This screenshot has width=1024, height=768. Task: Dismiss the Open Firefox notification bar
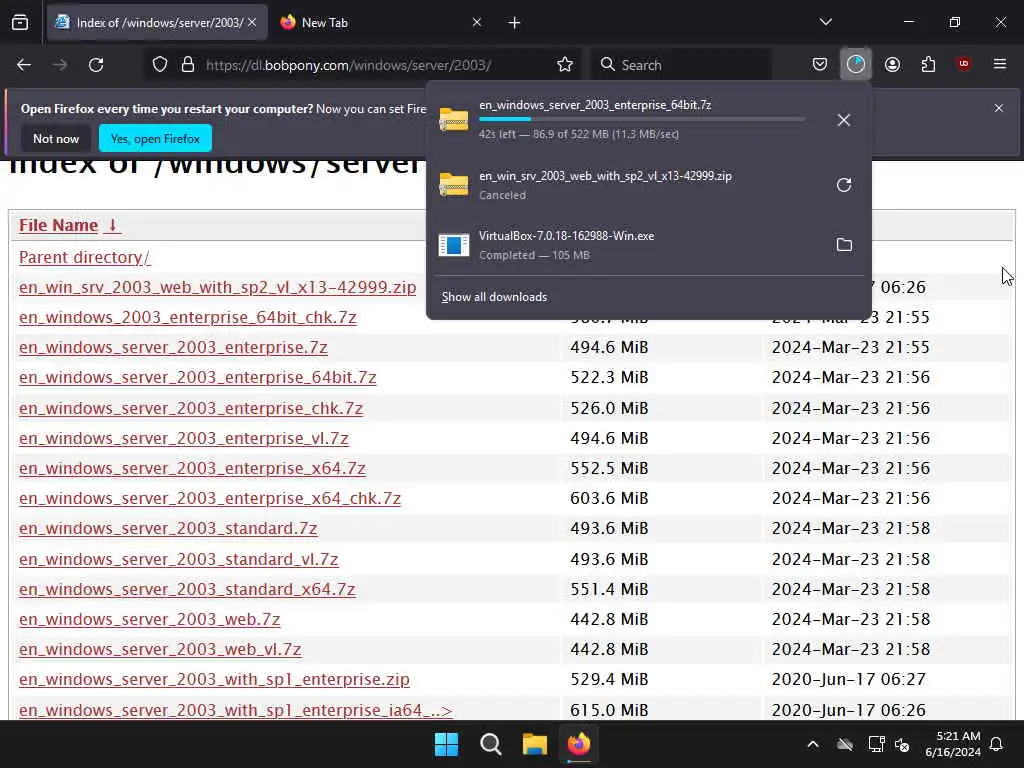point(999,108)
